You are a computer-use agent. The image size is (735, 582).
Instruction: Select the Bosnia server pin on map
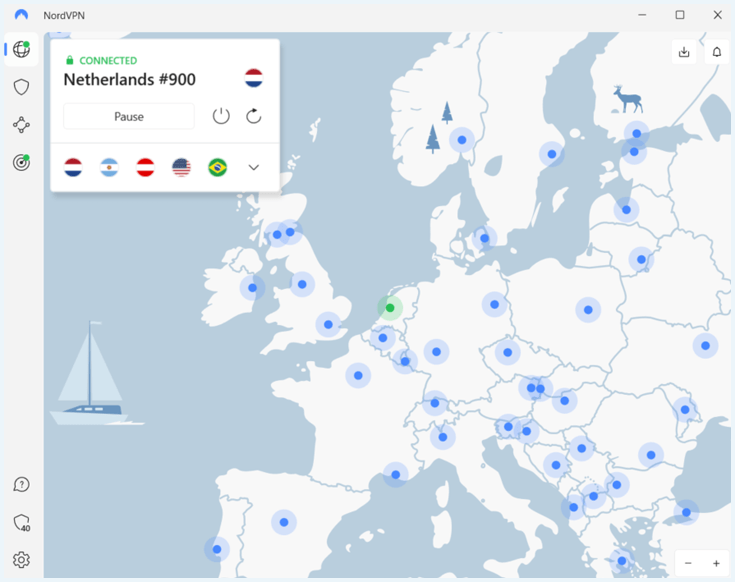(556, 465)
